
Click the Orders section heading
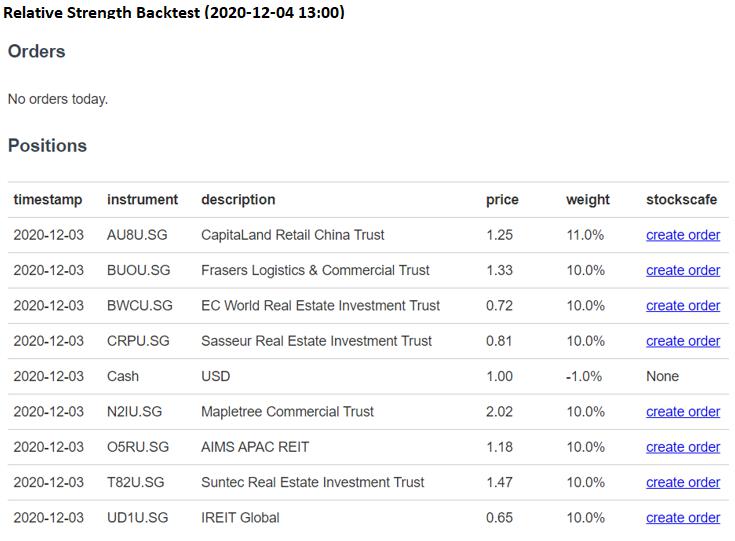tap(36, 52)
